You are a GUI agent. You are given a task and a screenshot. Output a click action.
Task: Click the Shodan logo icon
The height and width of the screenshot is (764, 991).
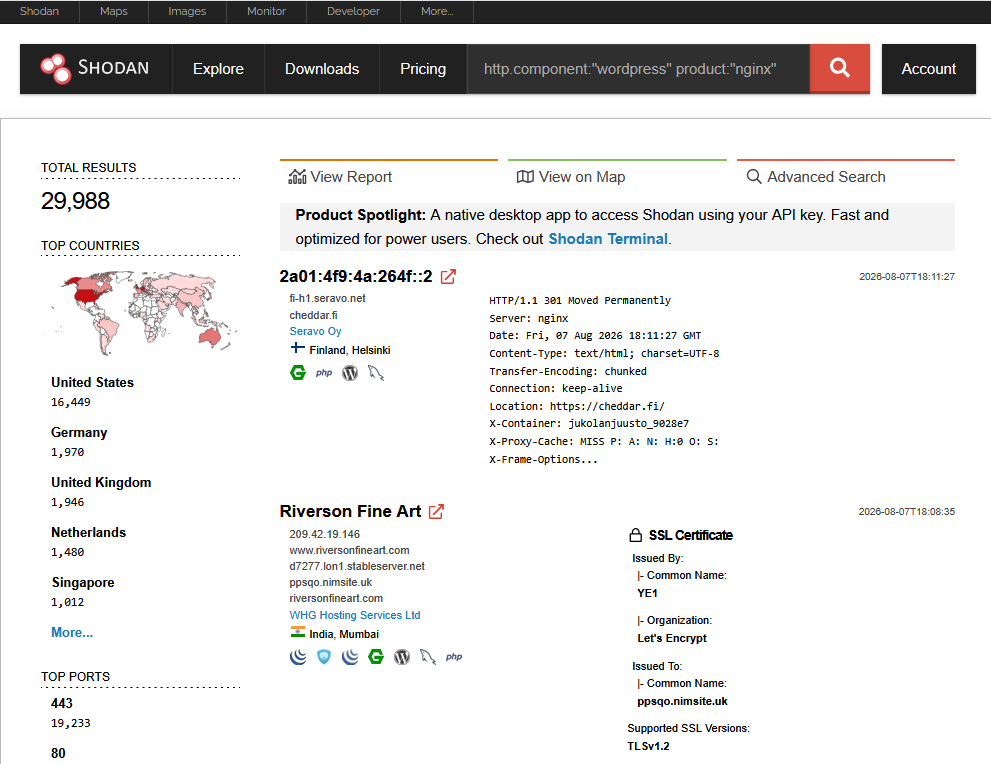[x=56, y=68]
